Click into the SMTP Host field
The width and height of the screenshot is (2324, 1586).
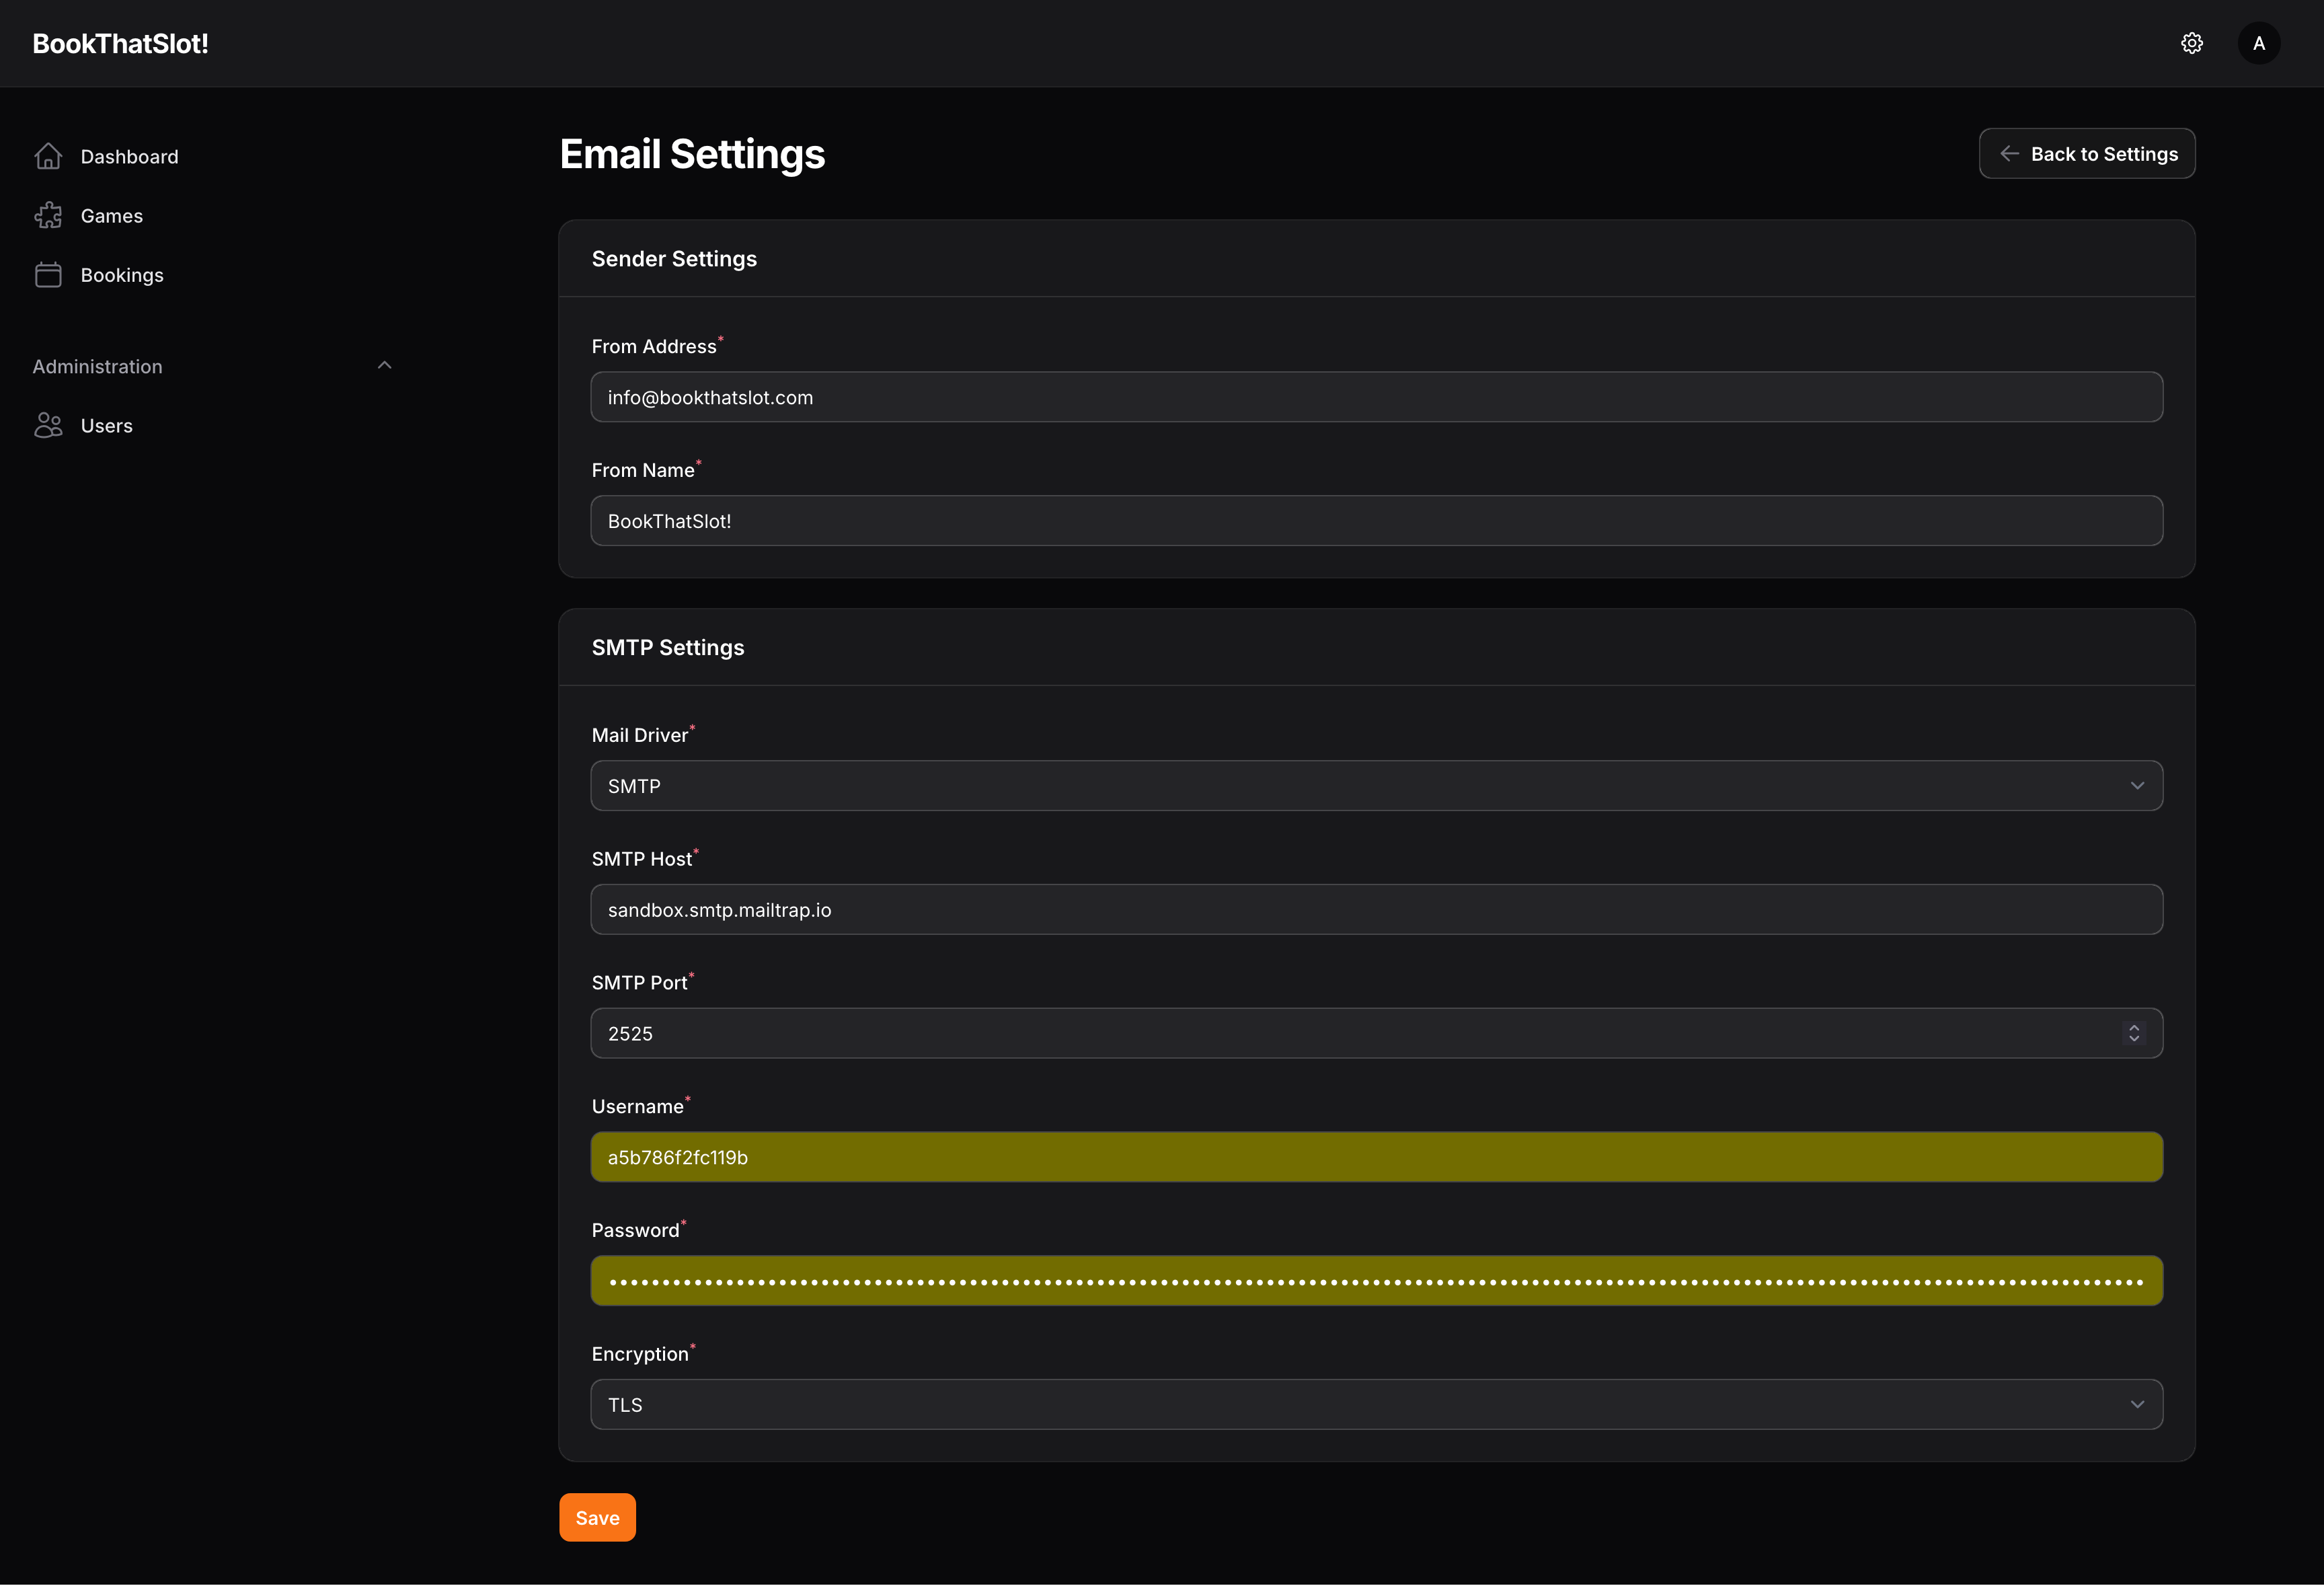point(1376,910)
